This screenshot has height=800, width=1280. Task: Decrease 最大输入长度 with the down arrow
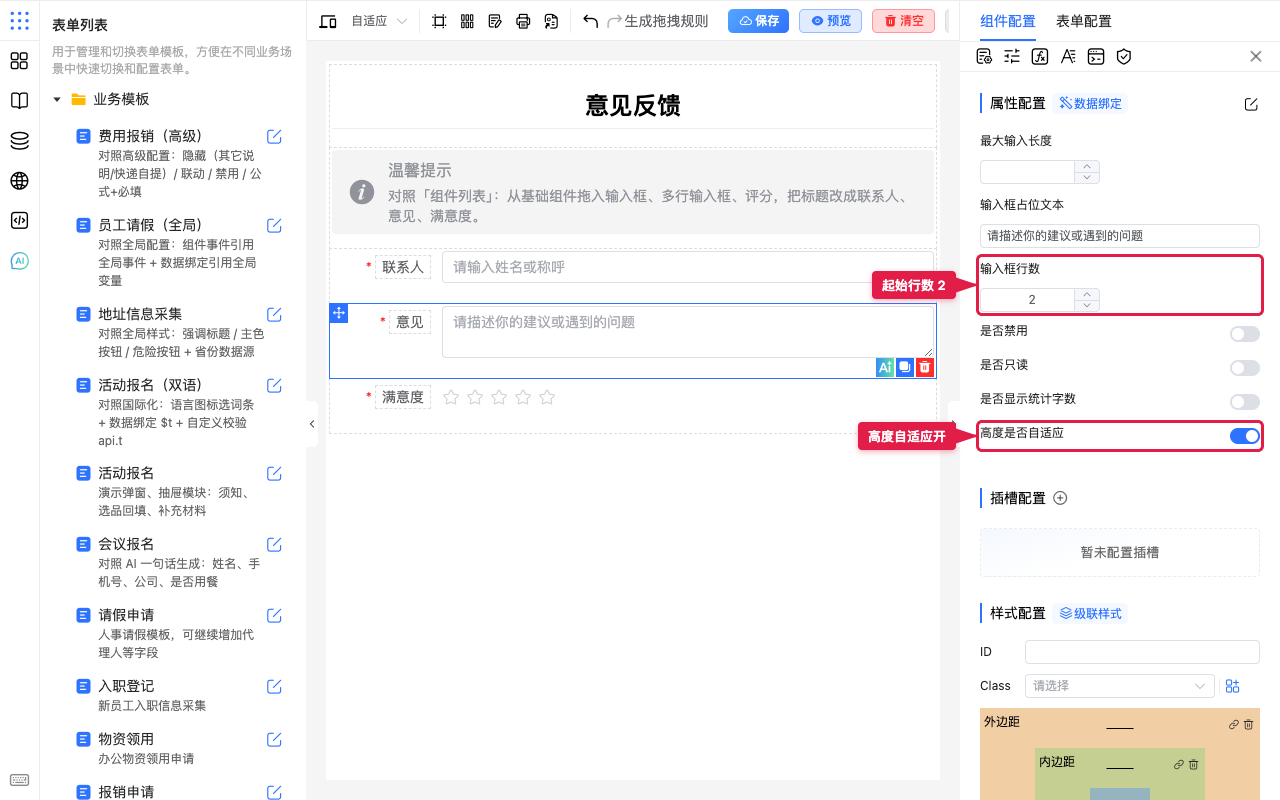click(1087, 178)
